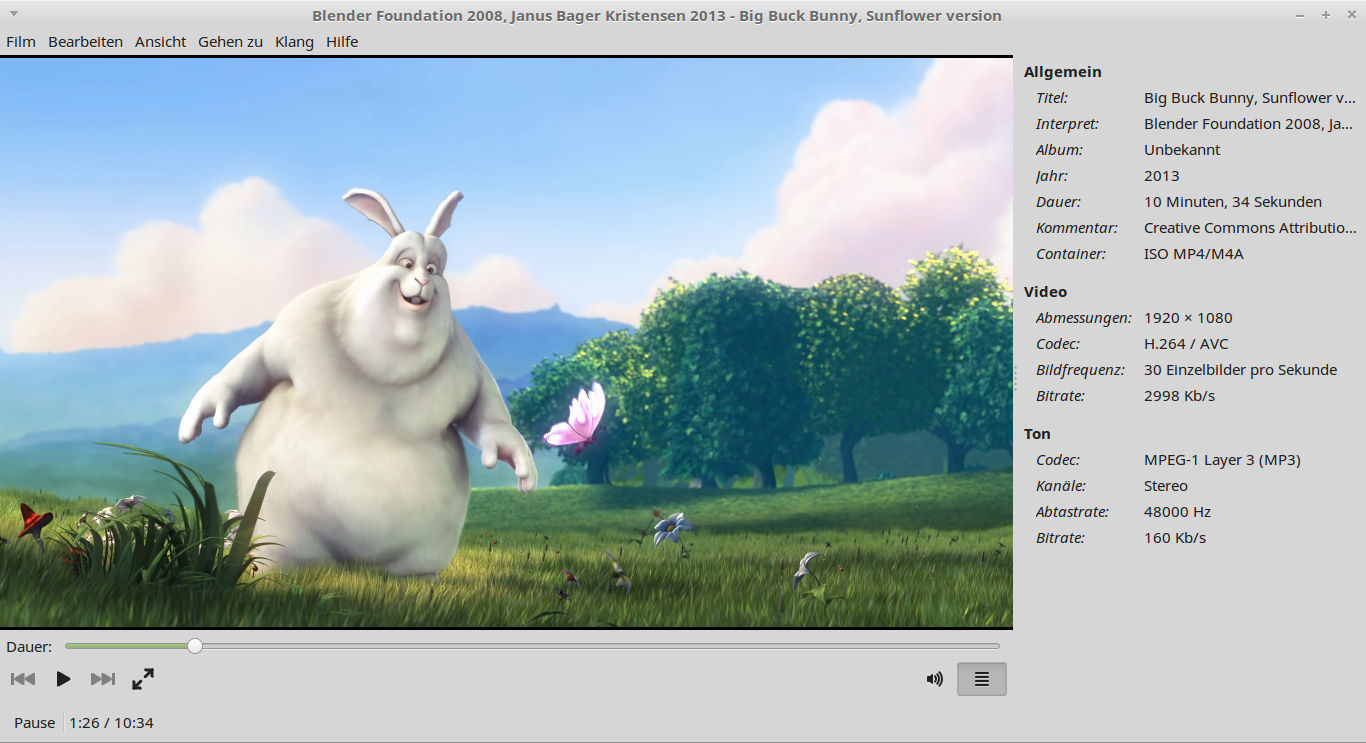Click the time display 1:26 / 10:34
This screenshot has width=1366, height=743.
click(111, 723)
